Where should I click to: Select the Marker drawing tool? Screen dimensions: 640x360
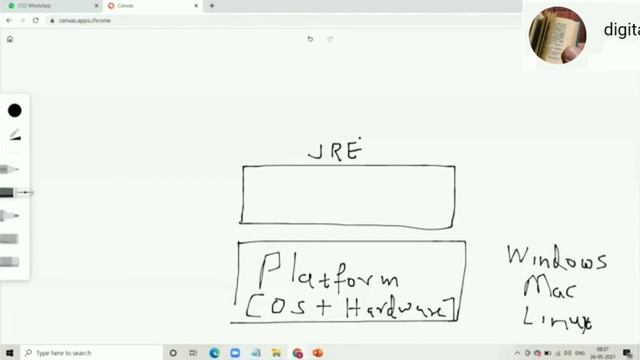[x=9, y=216]
